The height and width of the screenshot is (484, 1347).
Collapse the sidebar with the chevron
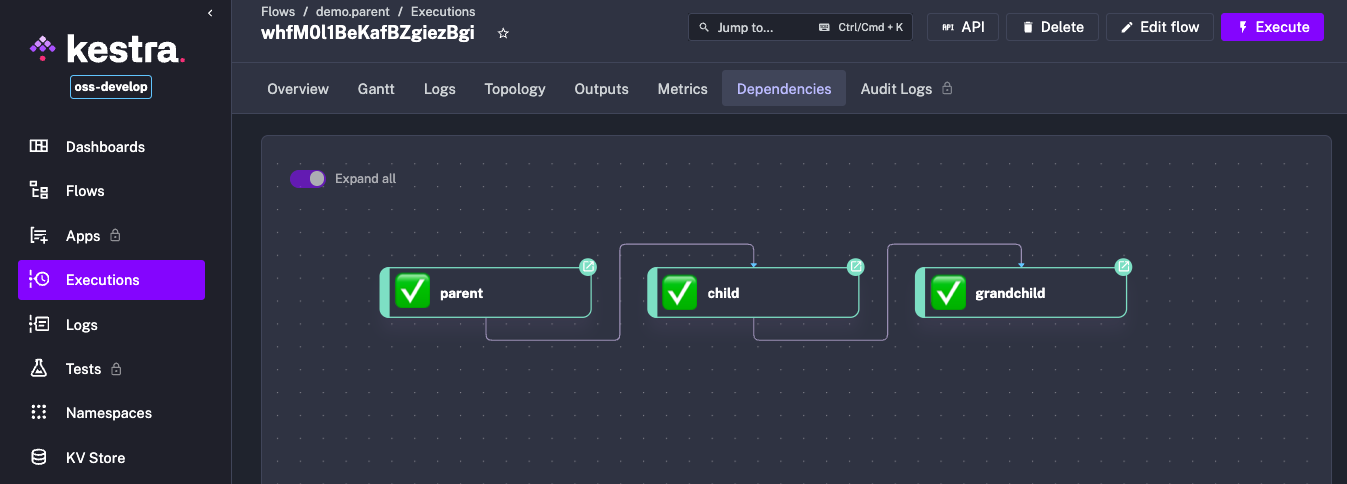tap(210, 13)
